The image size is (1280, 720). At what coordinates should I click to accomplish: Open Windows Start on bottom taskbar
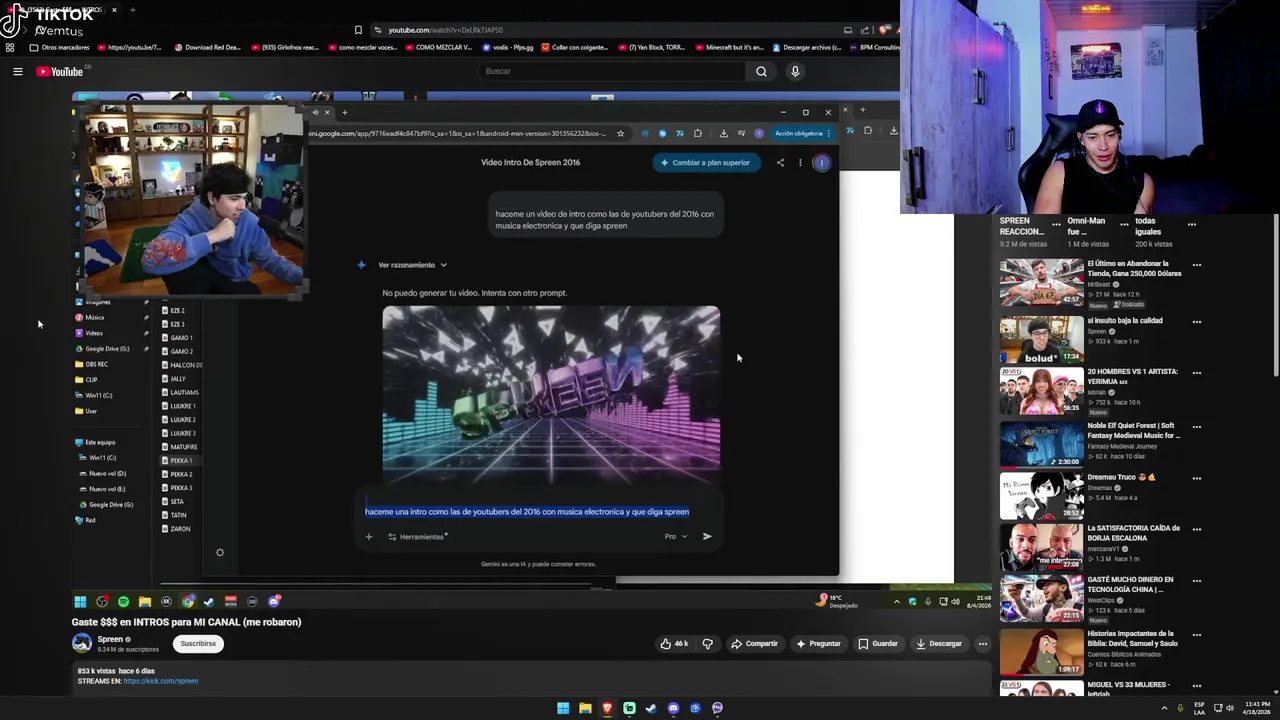click(563, 708)
